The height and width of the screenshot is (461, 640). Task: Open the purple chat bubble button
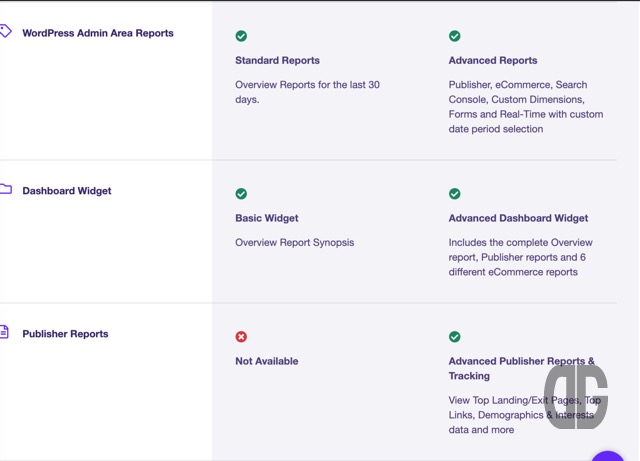[x=608, y=456]
